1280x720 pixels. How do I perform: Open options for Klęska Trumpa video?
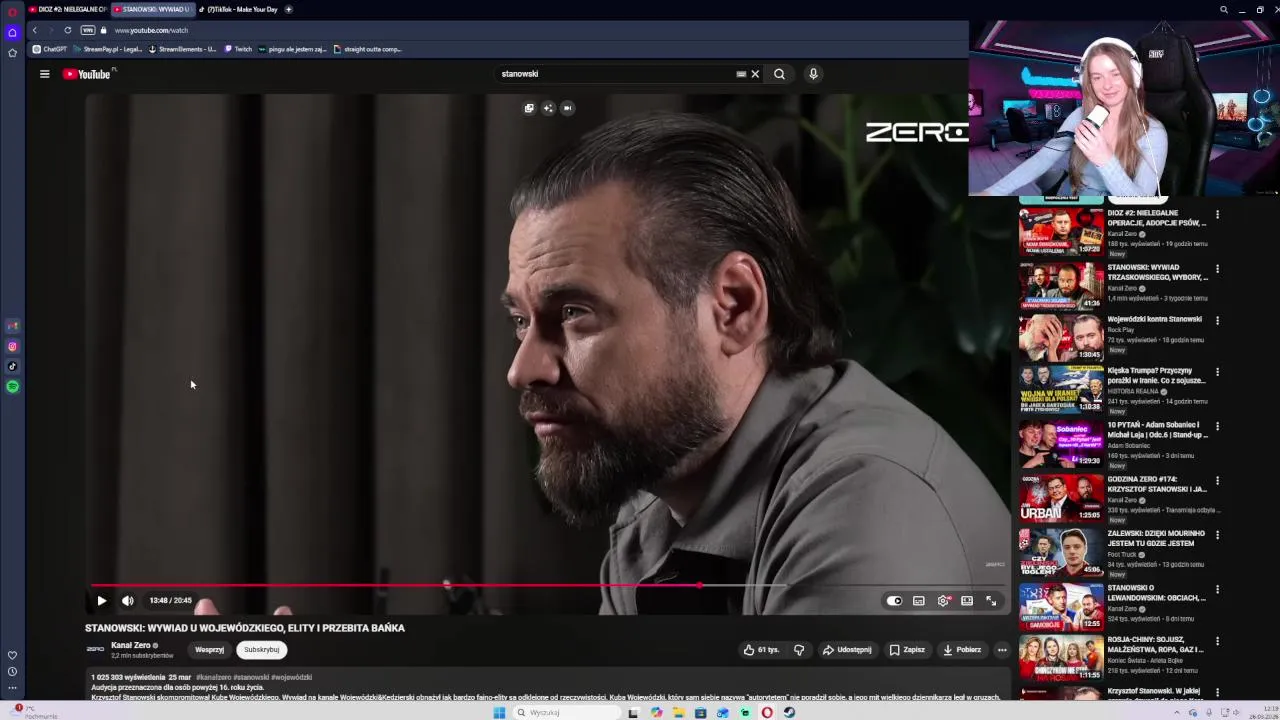click(1217, 373)
